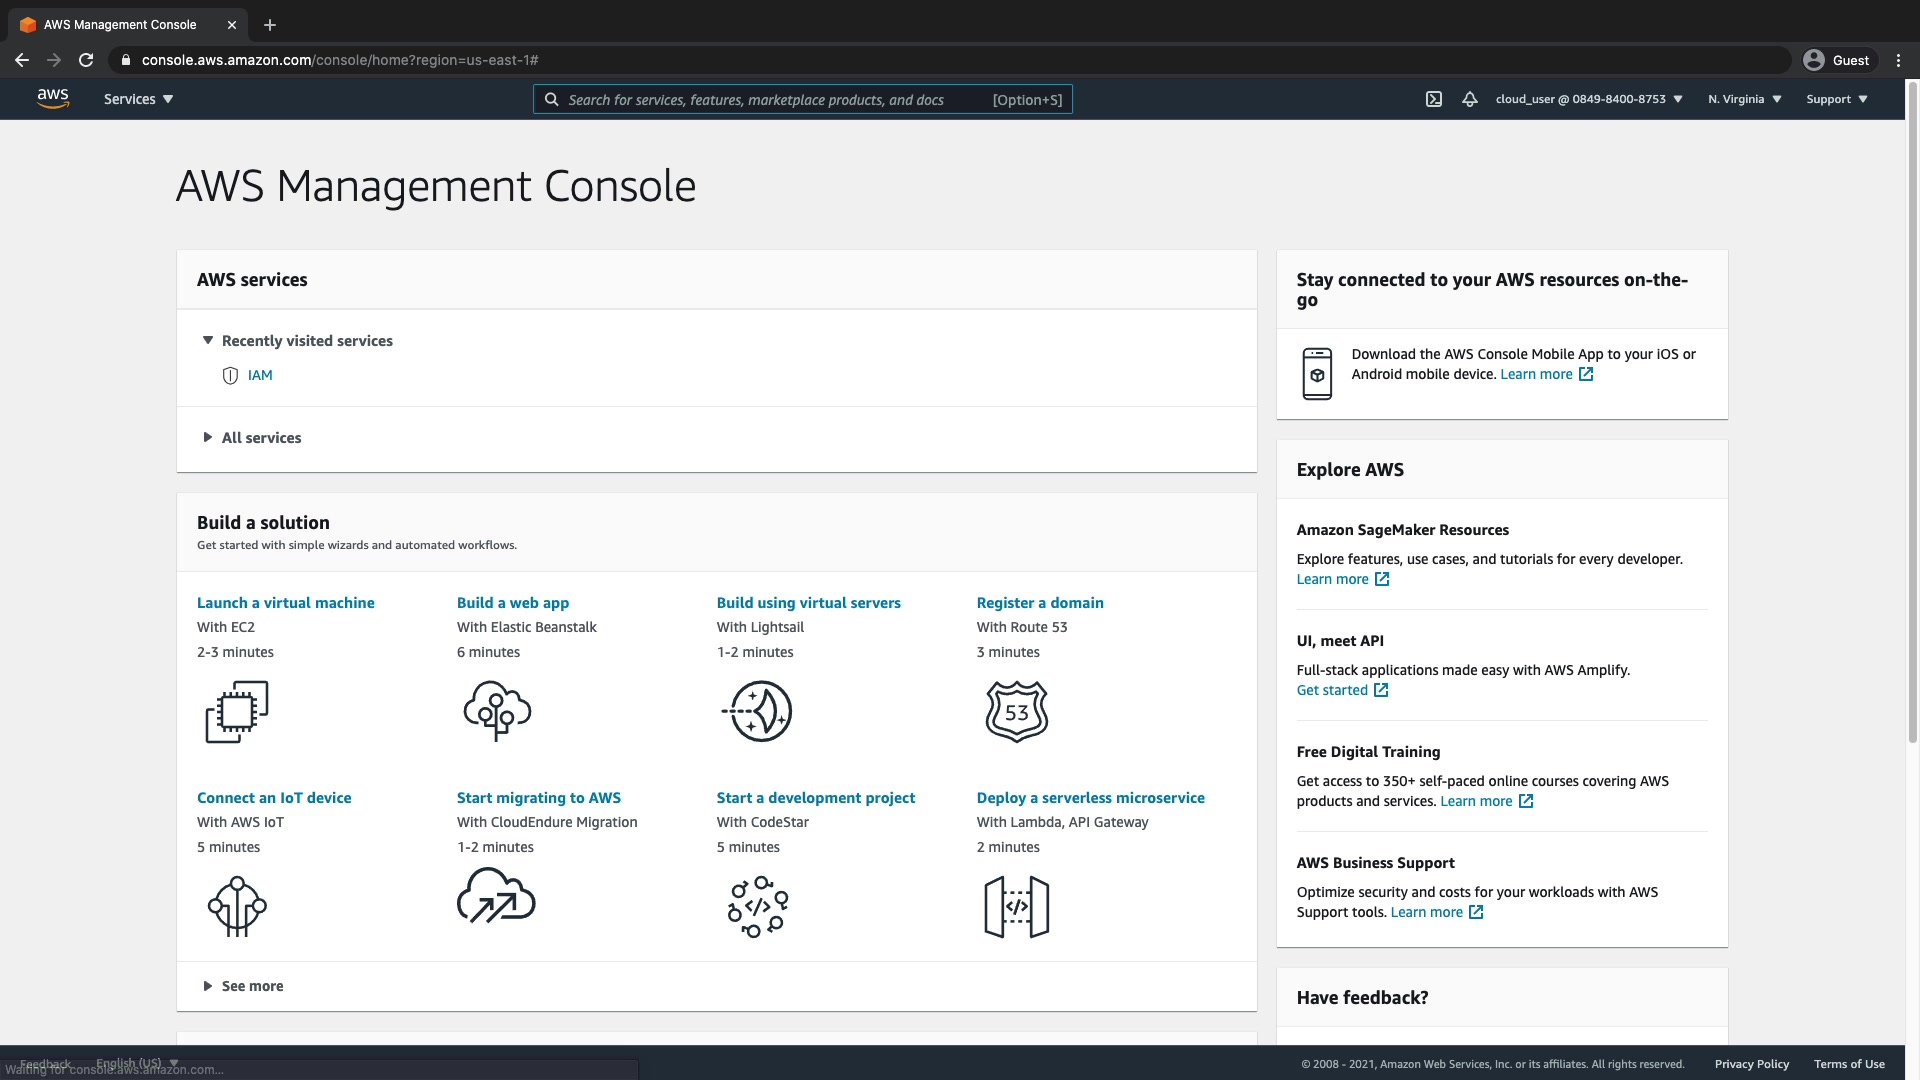Click the Route 53 shield icon
1920x1080 pixels.
(x=1017, y=711)
